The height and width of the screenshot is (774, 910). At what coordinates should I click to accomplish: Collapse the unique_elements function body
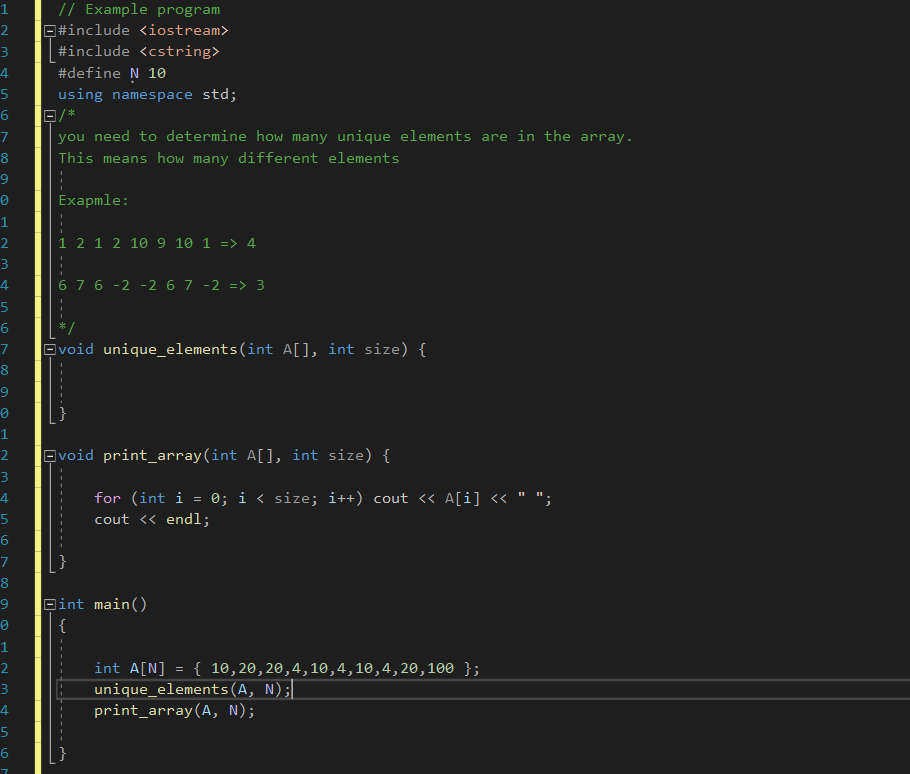[x=49, y=348]
